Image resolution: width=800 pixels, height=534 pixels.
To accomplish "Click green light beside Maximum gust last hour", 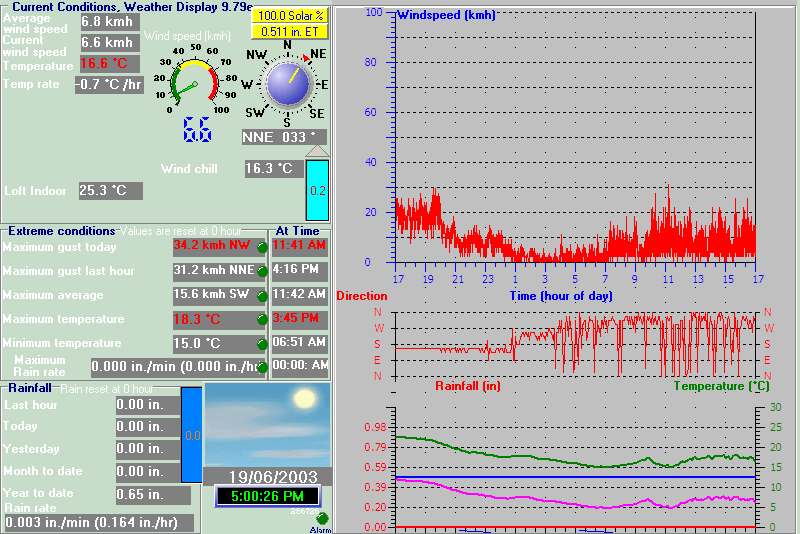I will (x=263, y=272).
